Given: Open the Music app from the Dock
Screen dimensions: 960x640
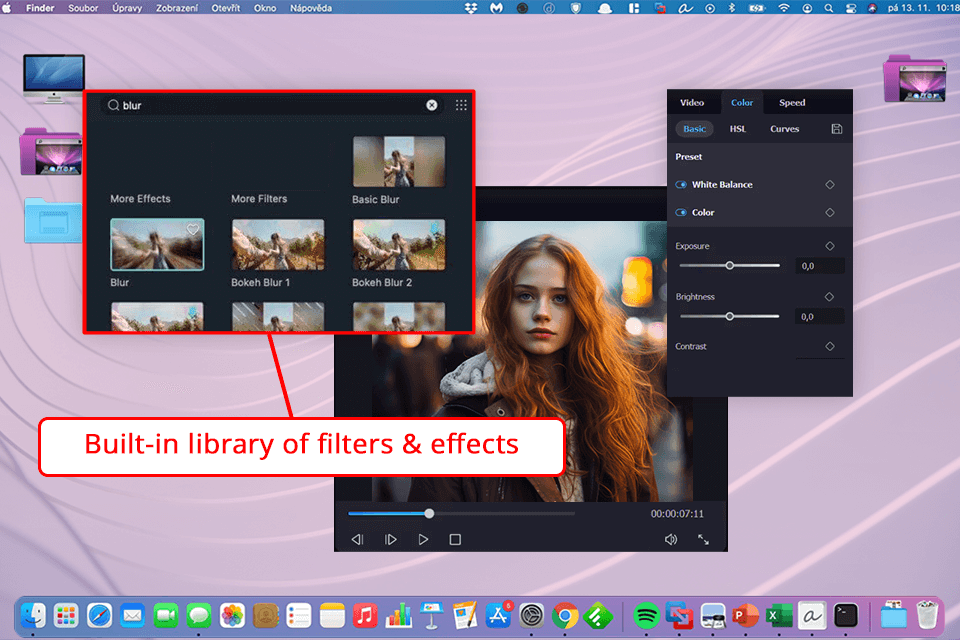Looking at the screenshot, I should click(x=365, y=616).
